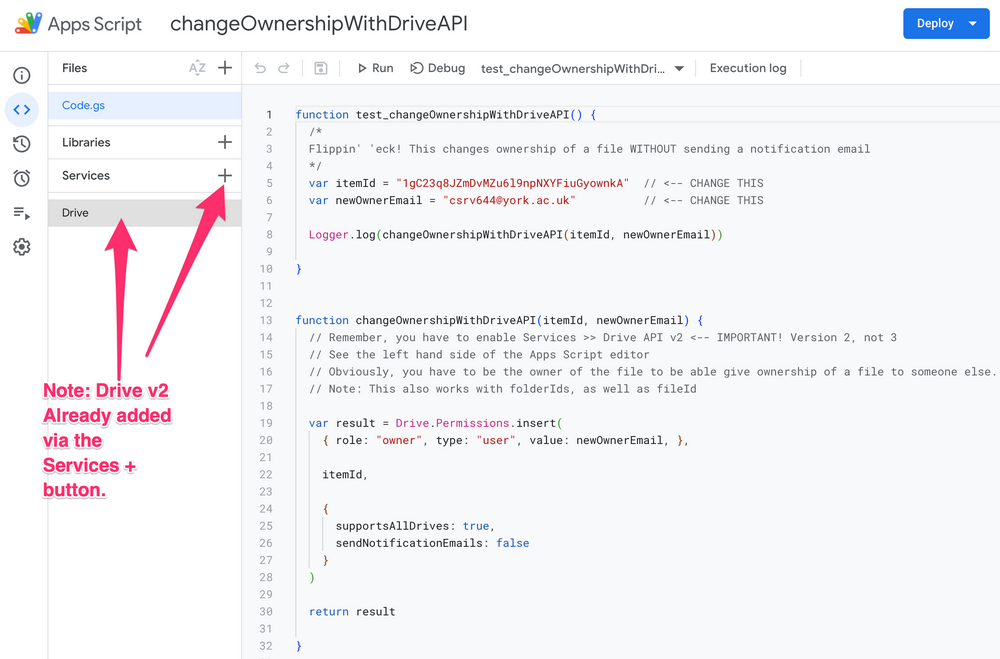Start Debug on the selected function
Viewport: 1000px width, 659px height.
point(437,68)
